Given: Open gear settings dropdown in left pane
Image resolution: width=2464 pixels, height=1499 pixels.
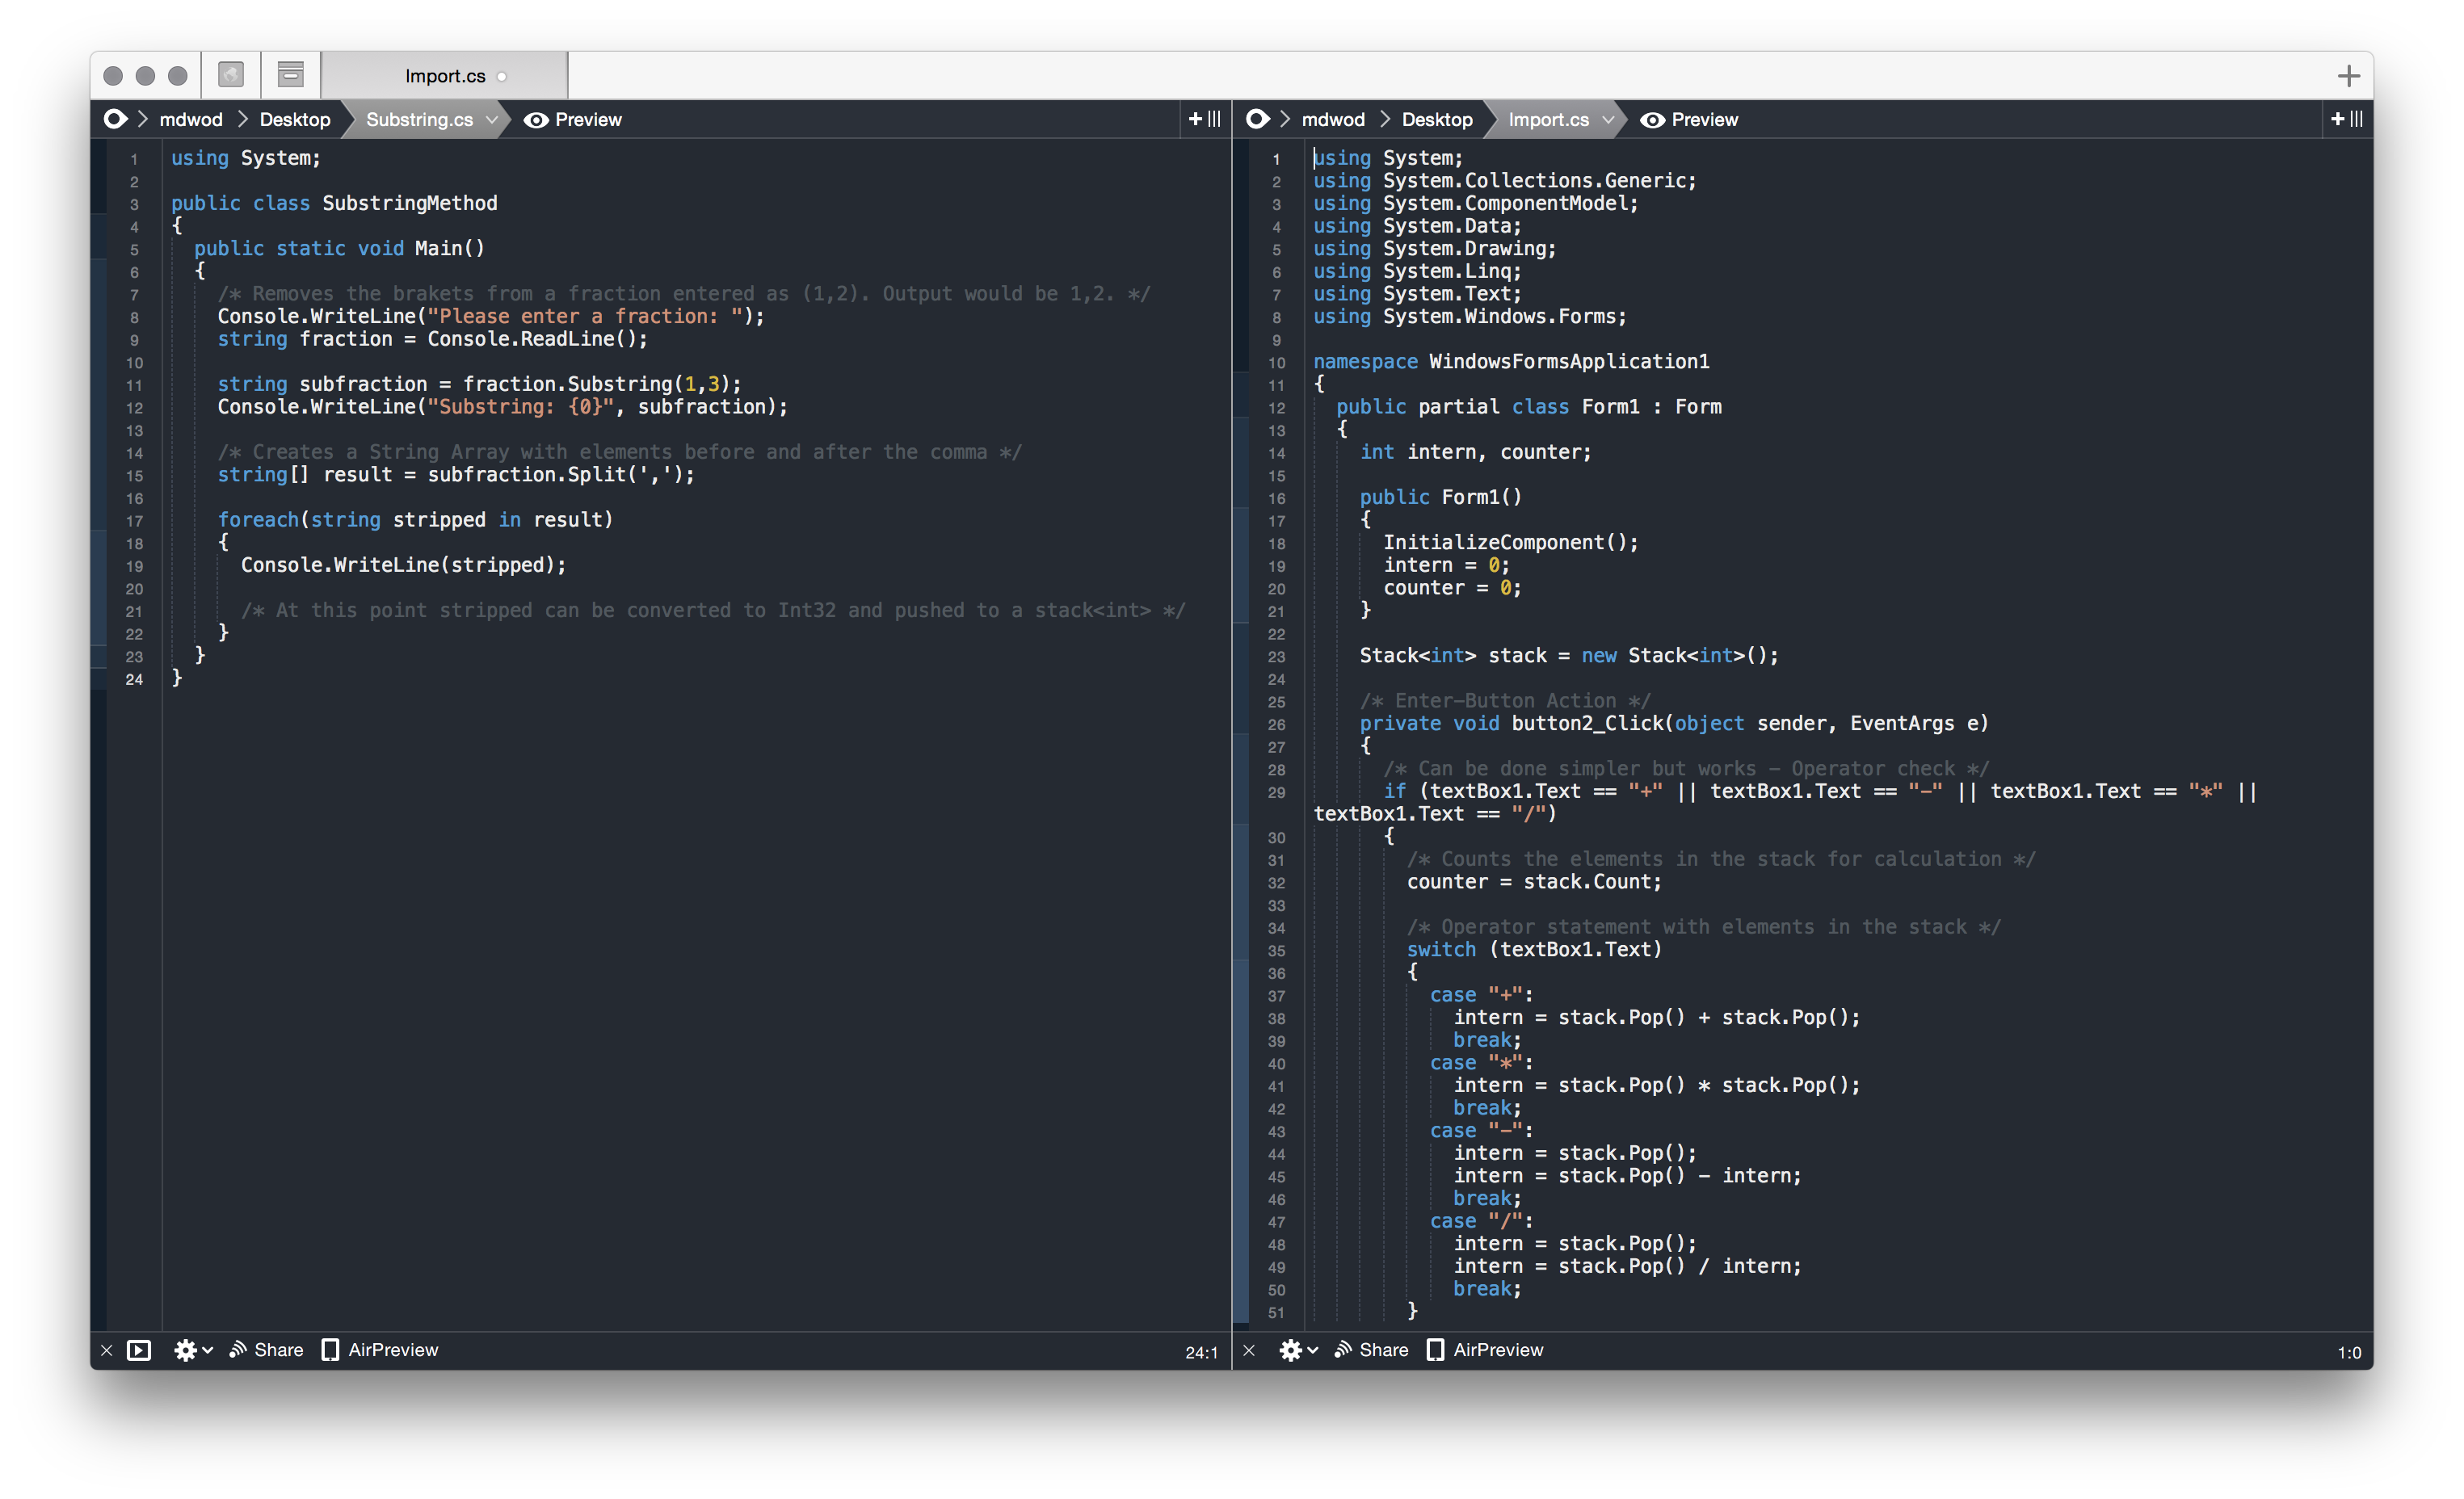Looking at the screenshot, I should coord(192,1350).
